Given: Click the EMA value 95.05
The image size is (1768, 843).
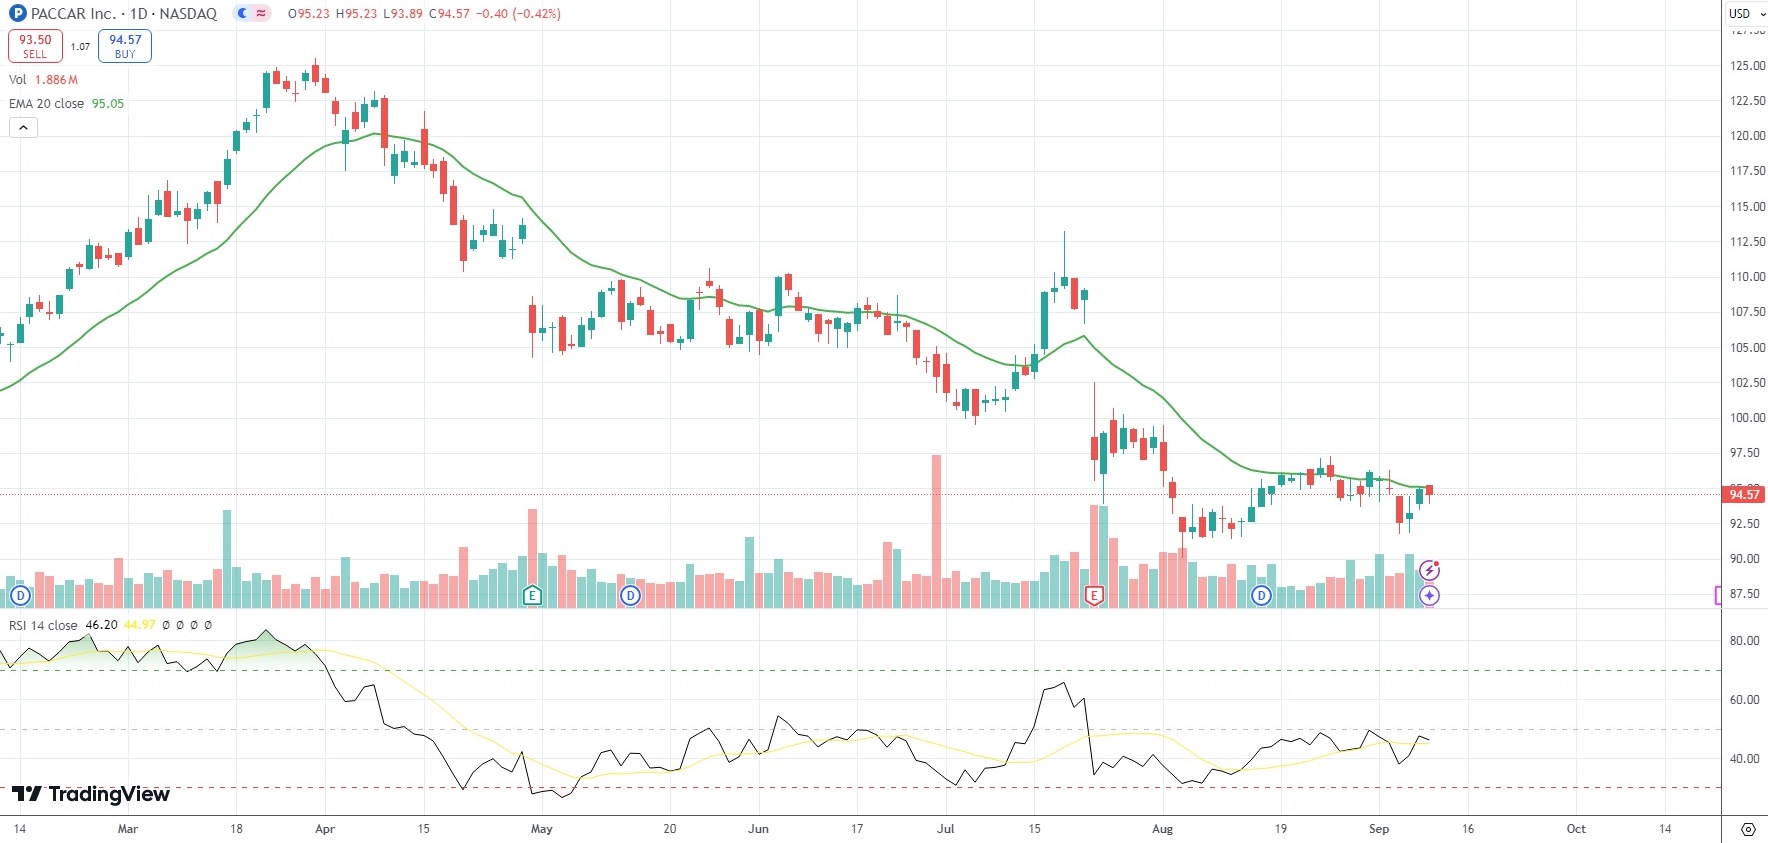Looking at the screenshot, I should 108,104.
